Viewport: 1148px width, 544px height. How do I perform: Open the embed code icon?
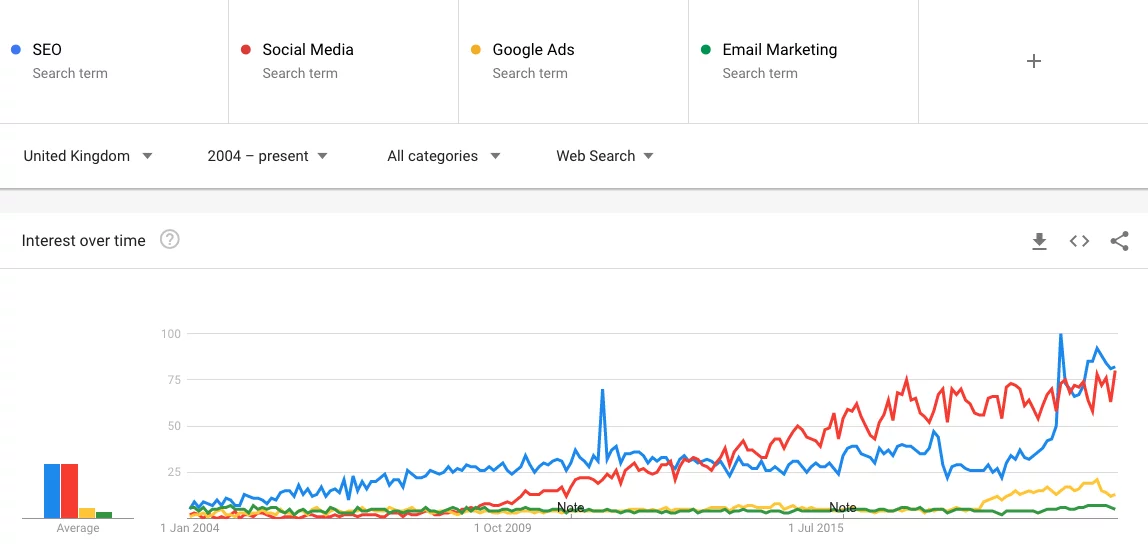pyautogui.click(x=1079, y=241)
